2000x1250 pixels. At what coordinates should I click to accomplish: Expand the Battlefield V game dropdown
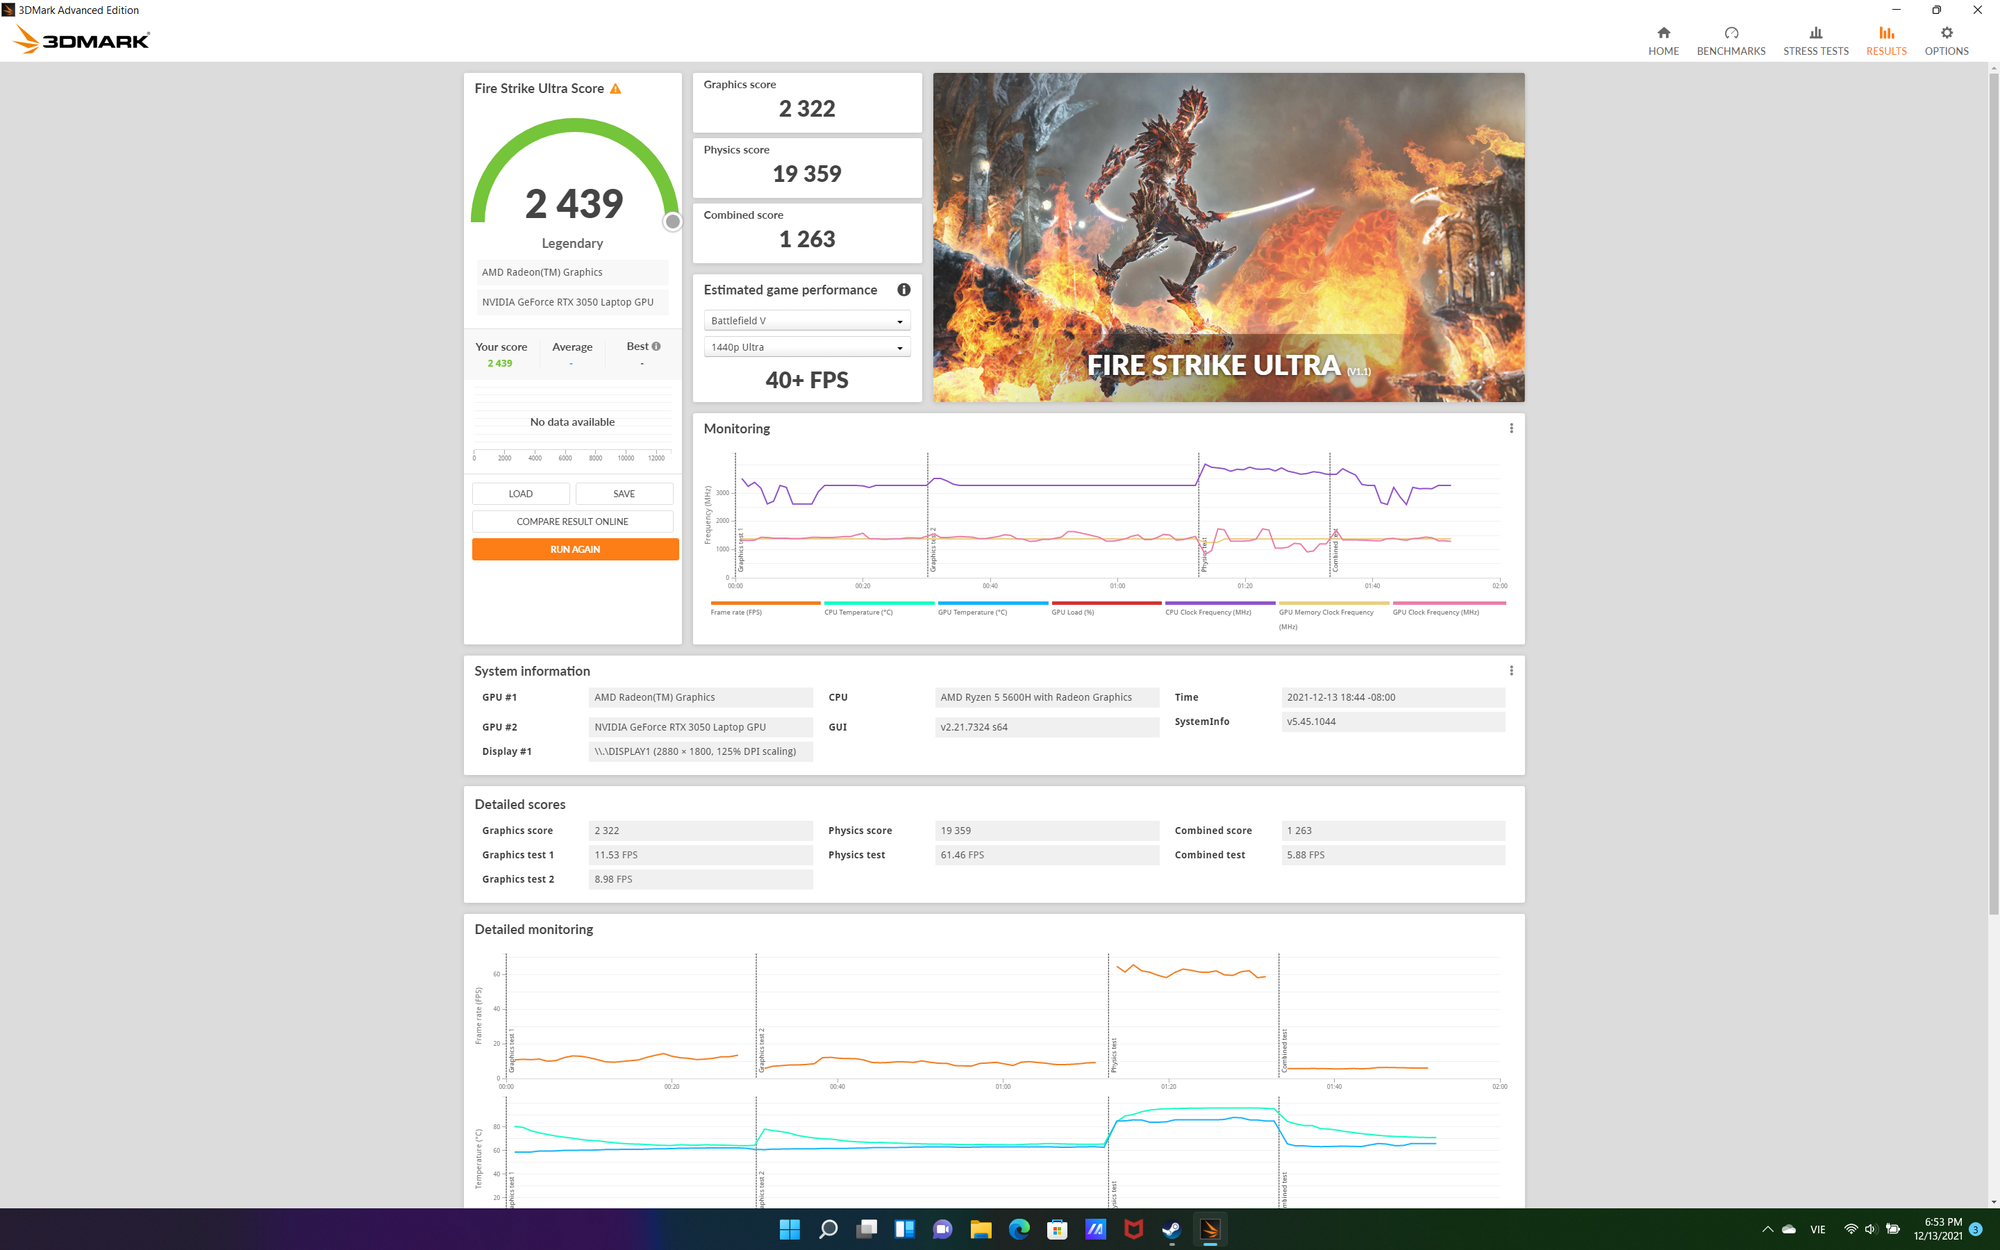[807, 321]
